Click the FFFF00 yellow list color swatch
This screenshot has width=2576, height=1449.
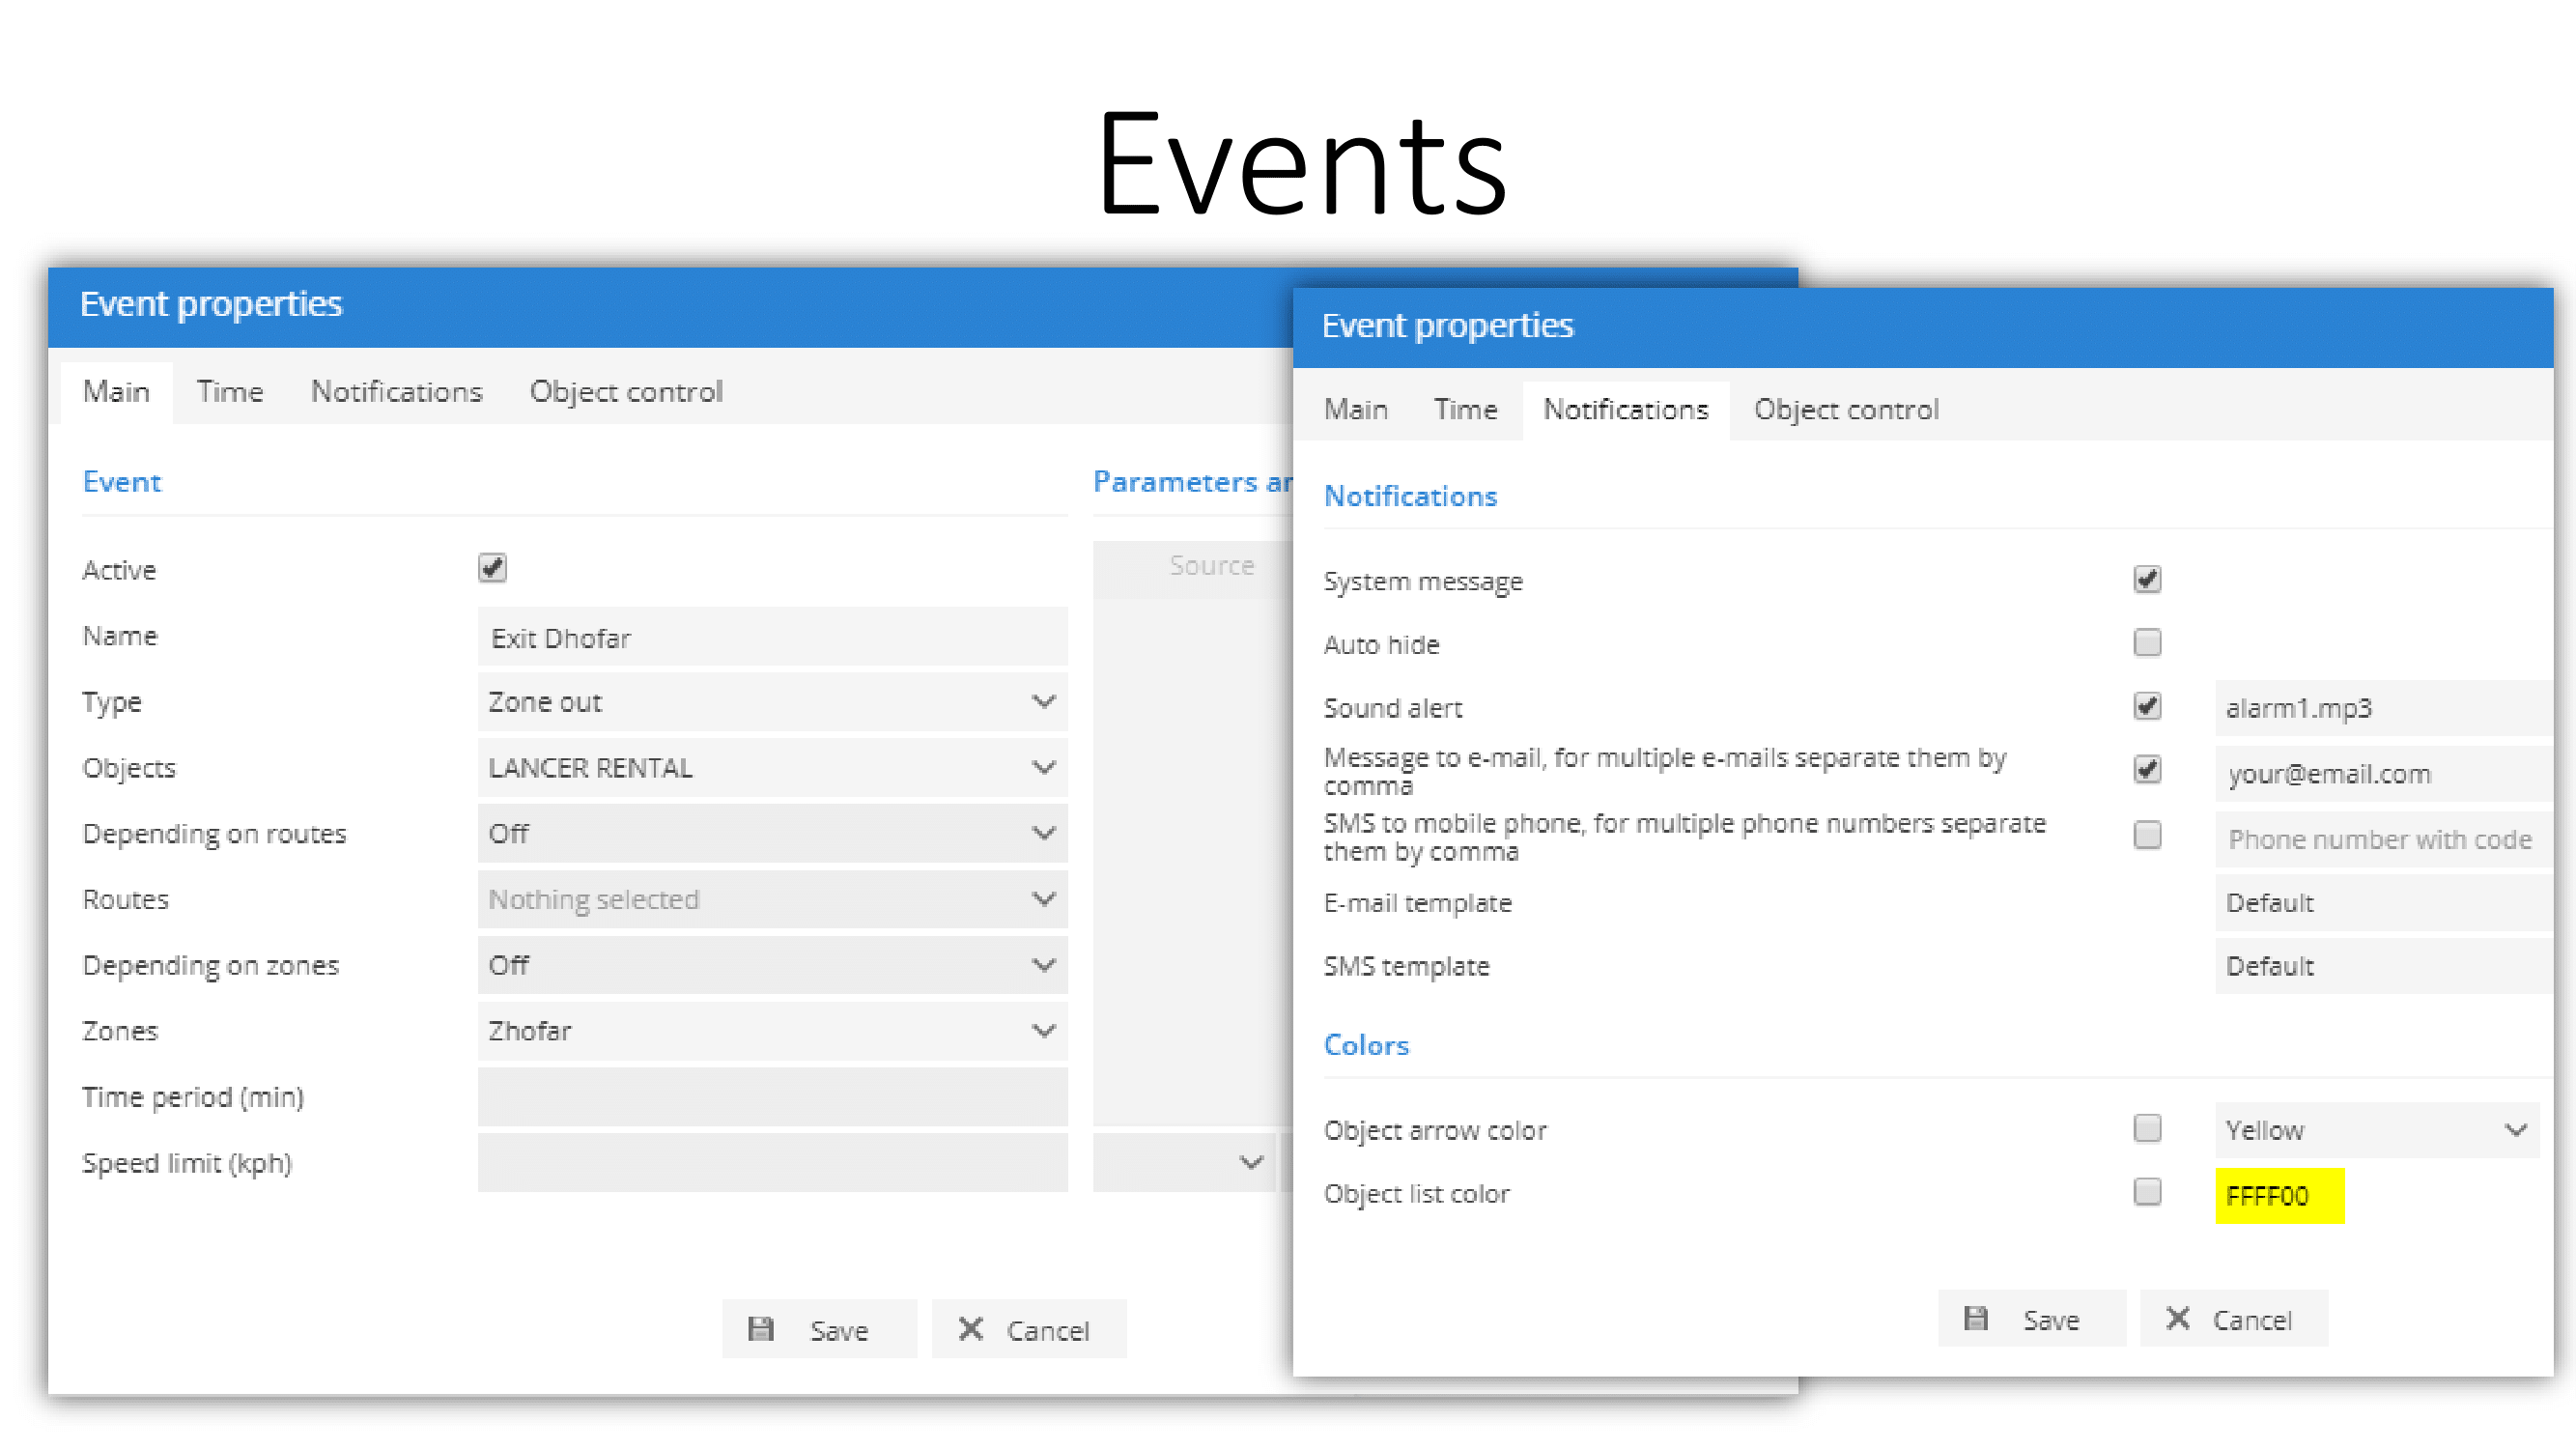click(2279, 1196)
